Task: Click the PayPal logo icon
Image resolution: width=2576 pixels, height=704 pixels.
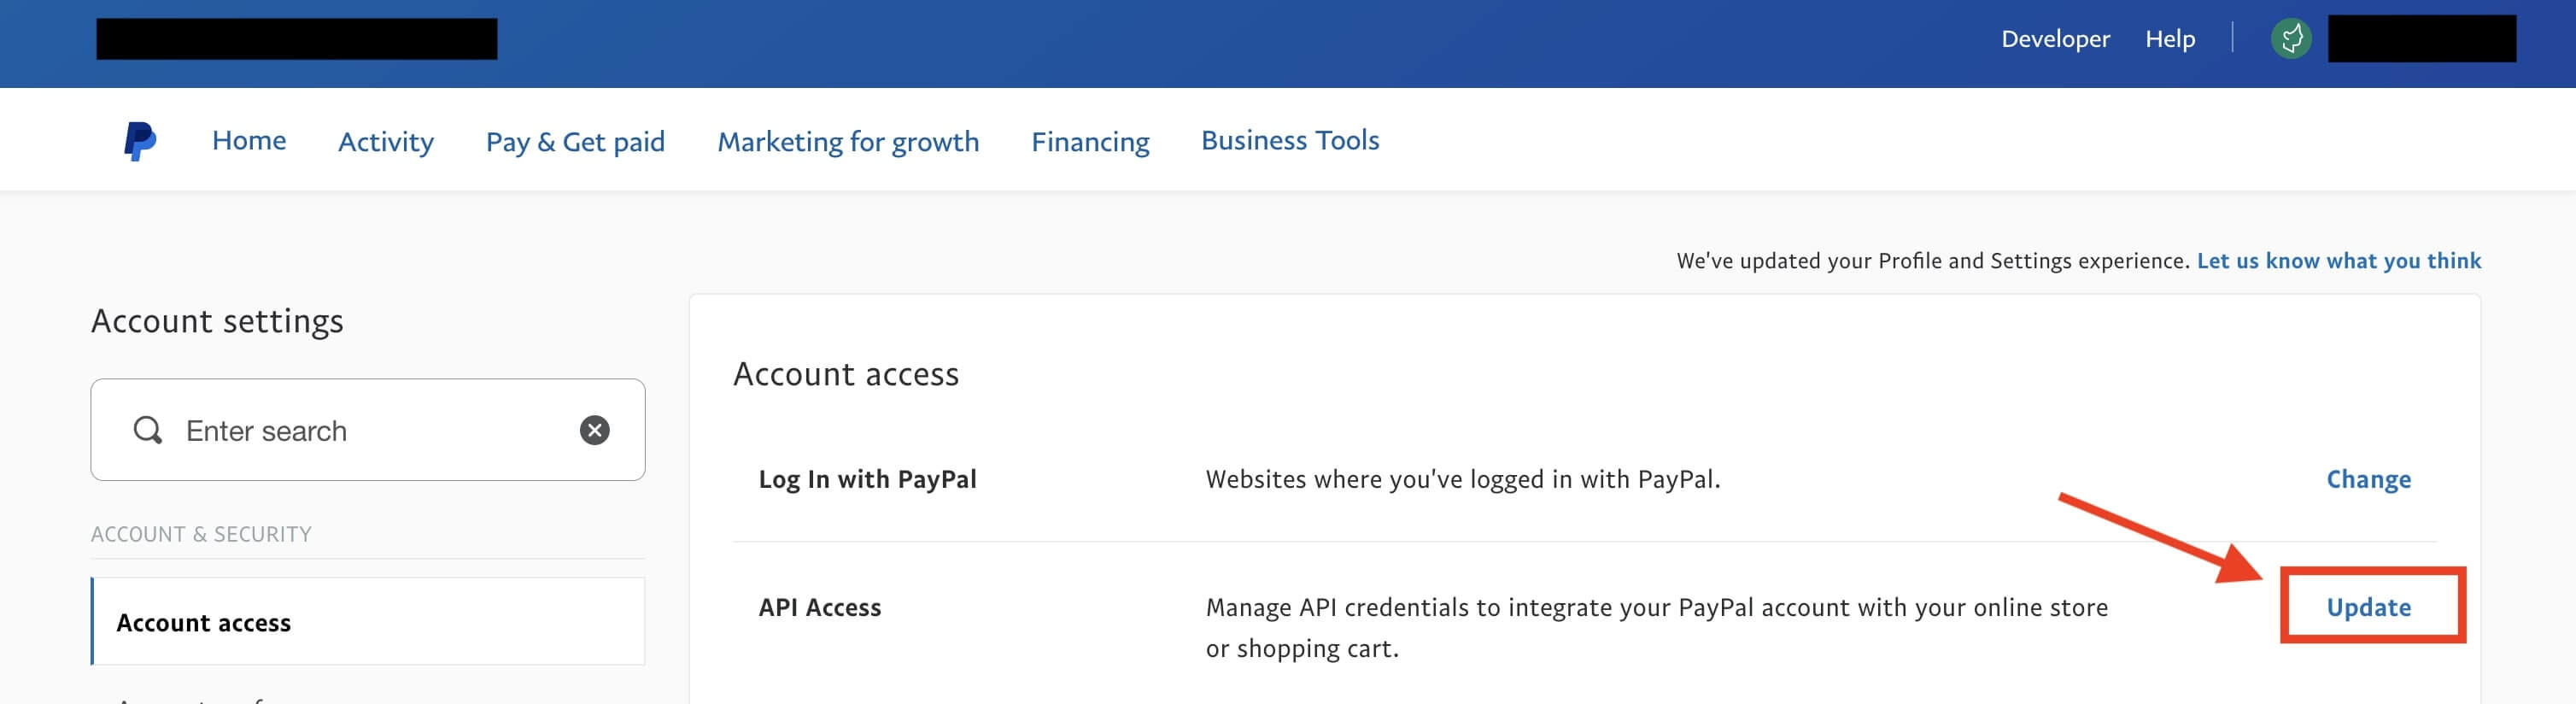Action: tap(138, 140)
